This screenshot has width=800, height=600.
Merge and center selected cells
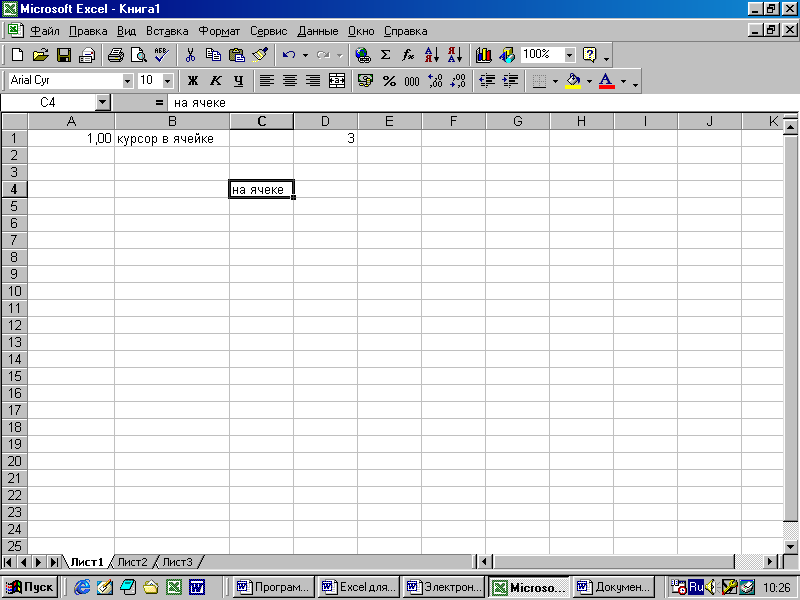tap(336, 81)
